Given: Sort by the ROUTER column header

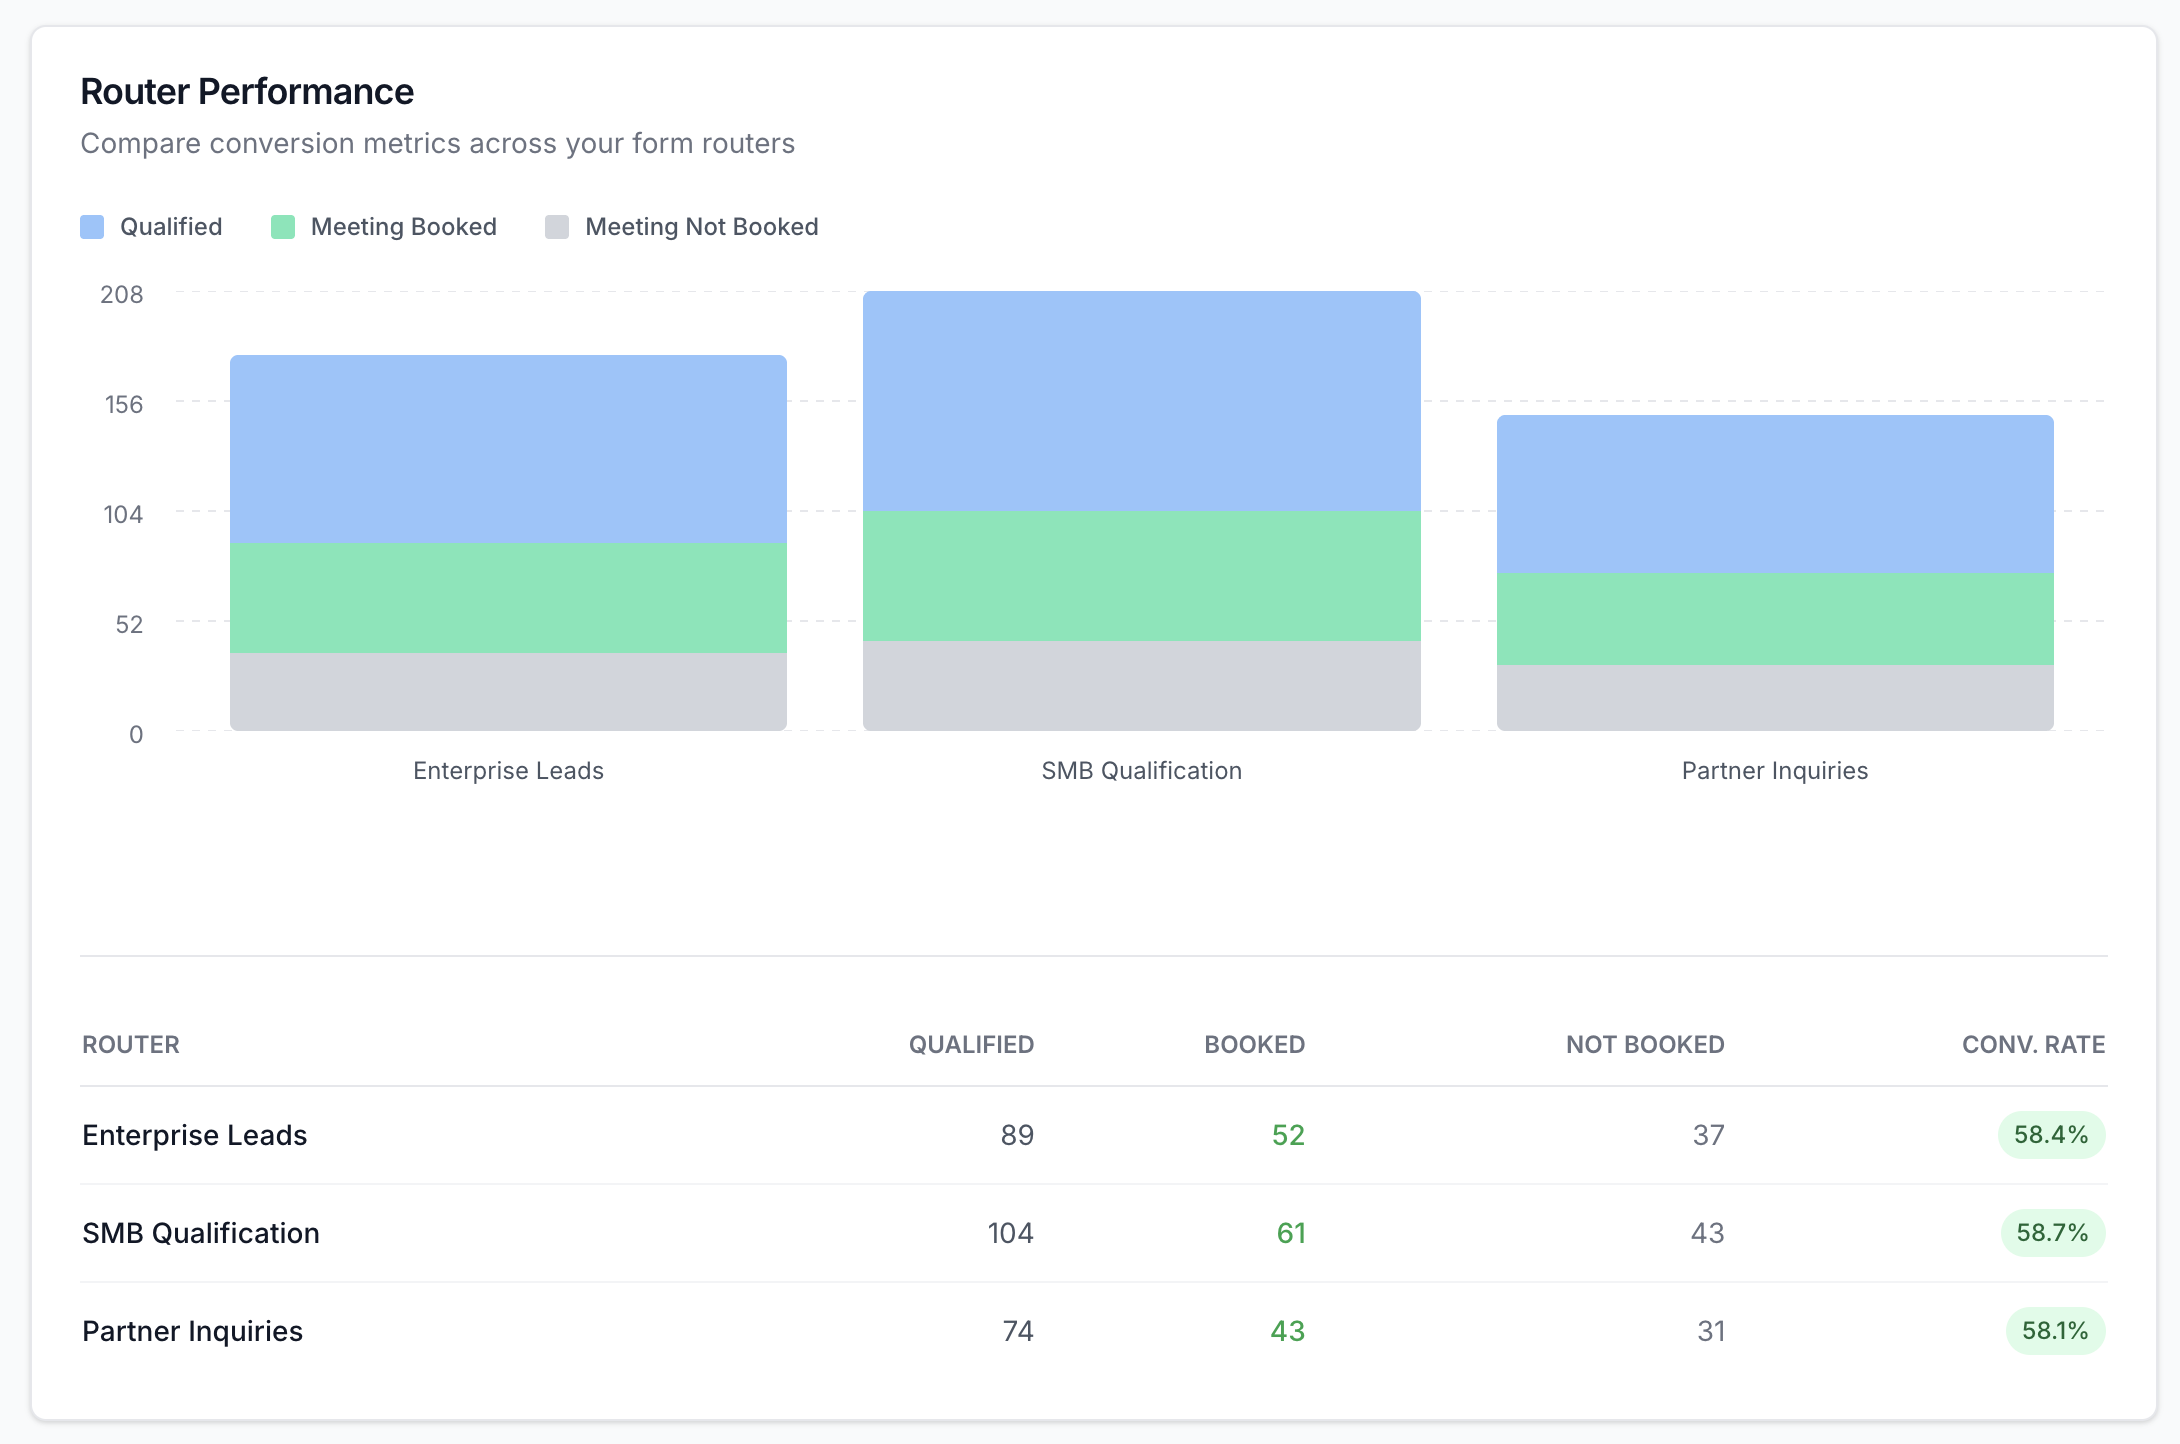Looking at the screenshot, I should 131,1044.
